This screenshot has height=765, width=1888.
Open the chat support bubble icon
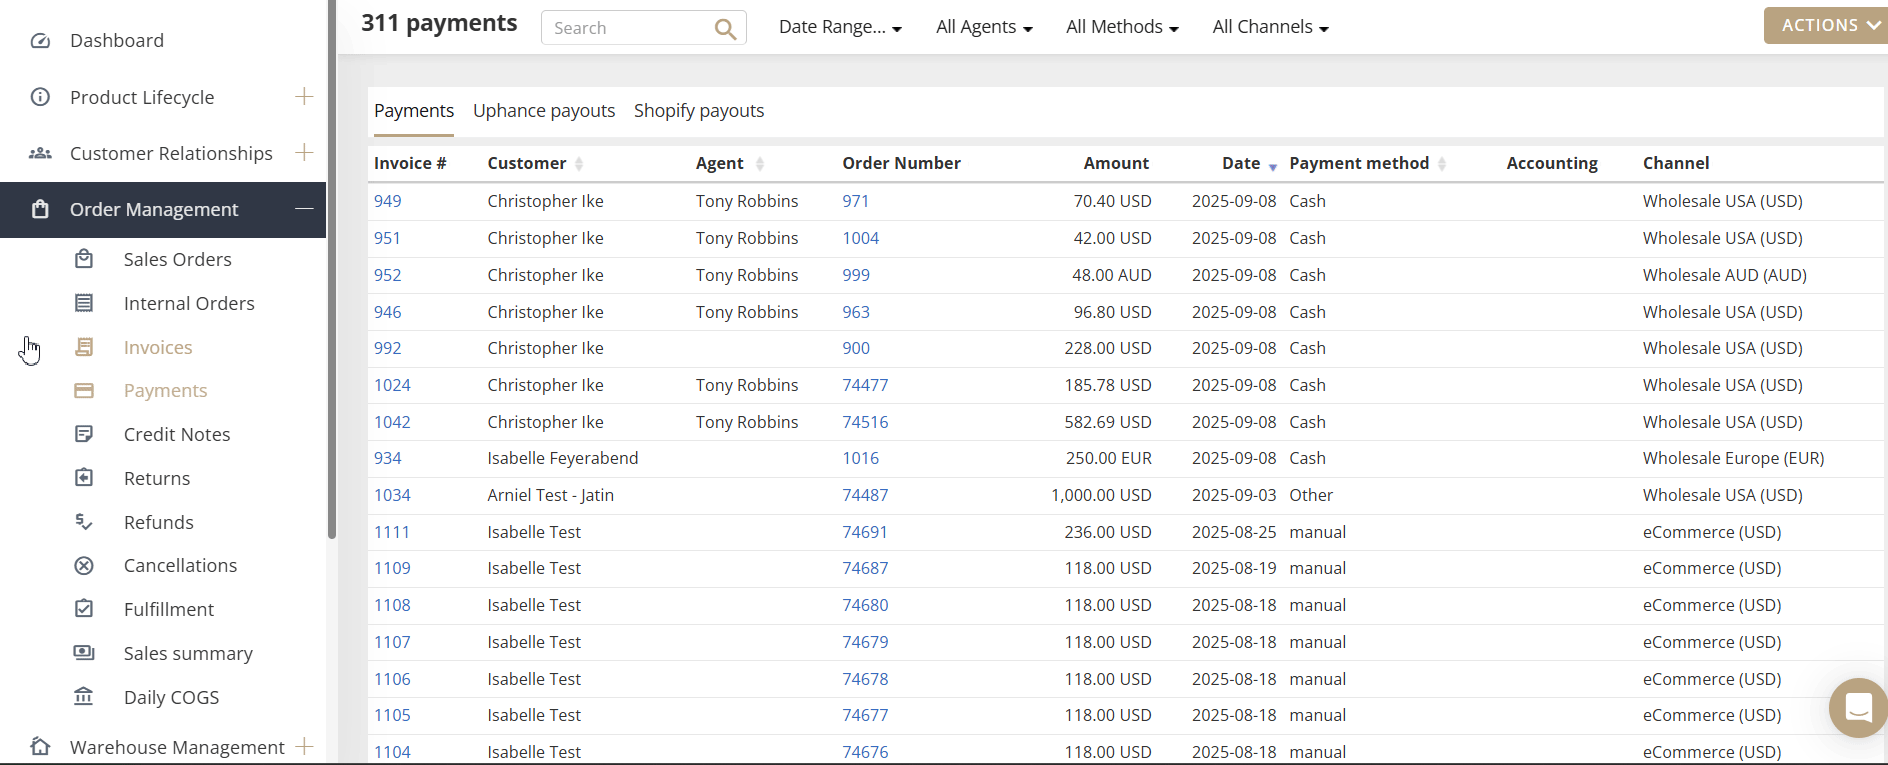coord(1858,708)
